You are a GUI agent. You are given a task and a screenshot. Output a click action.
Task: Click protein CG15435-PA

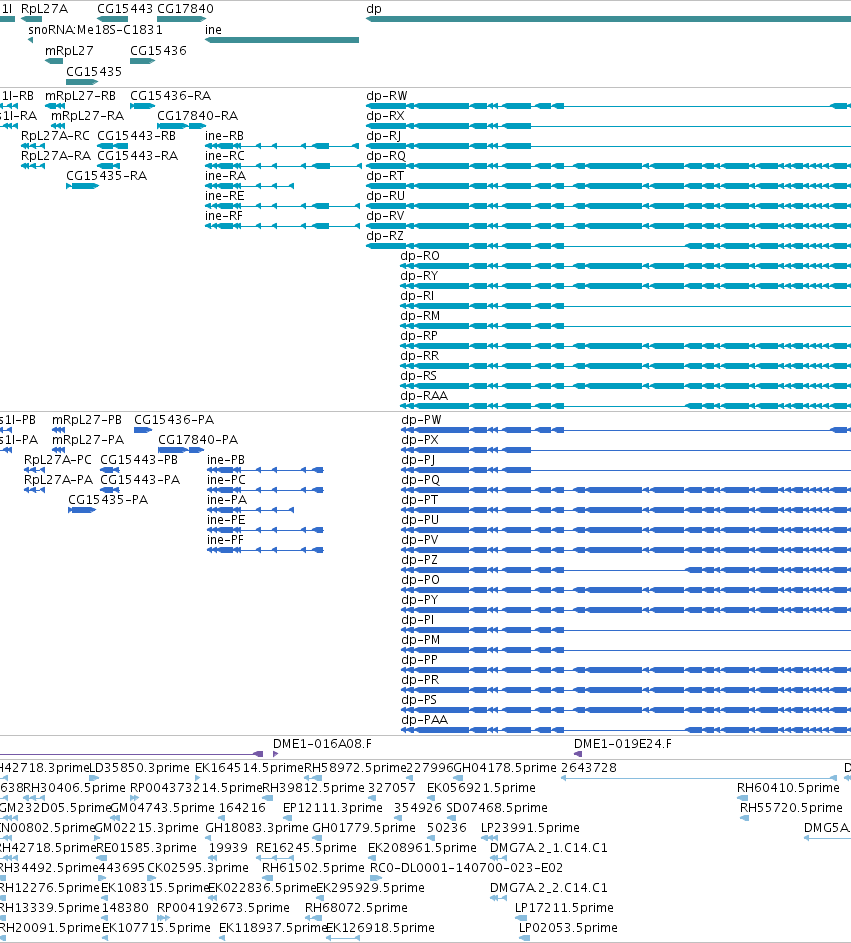click(x=108, y=500)
